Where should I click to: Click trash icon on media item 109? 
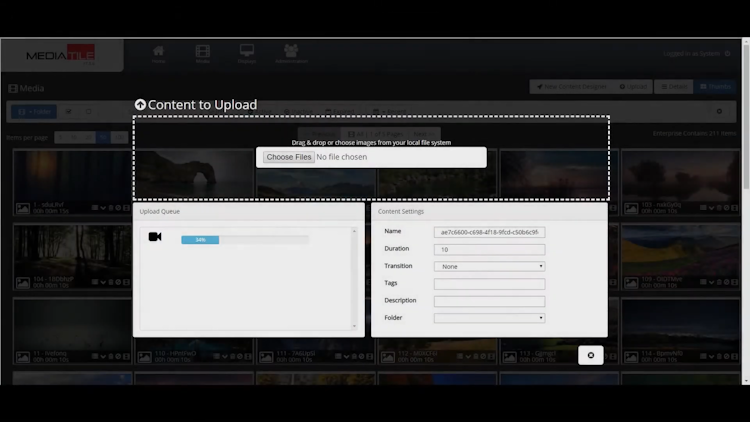(719, 282)
